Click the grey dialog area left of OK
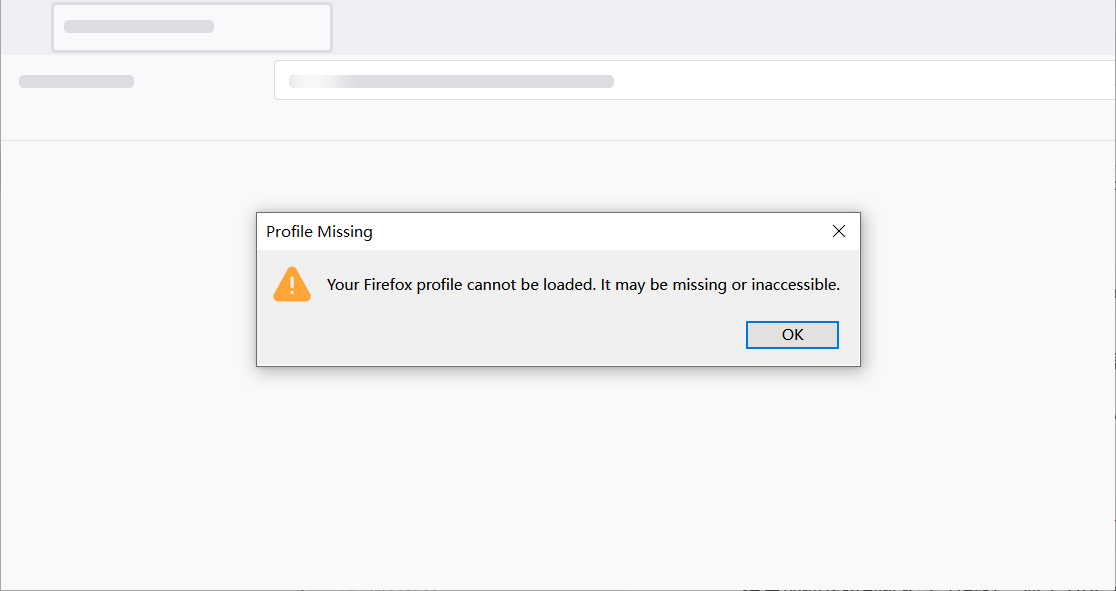The image size is (1116, 591). pos(500,335)
